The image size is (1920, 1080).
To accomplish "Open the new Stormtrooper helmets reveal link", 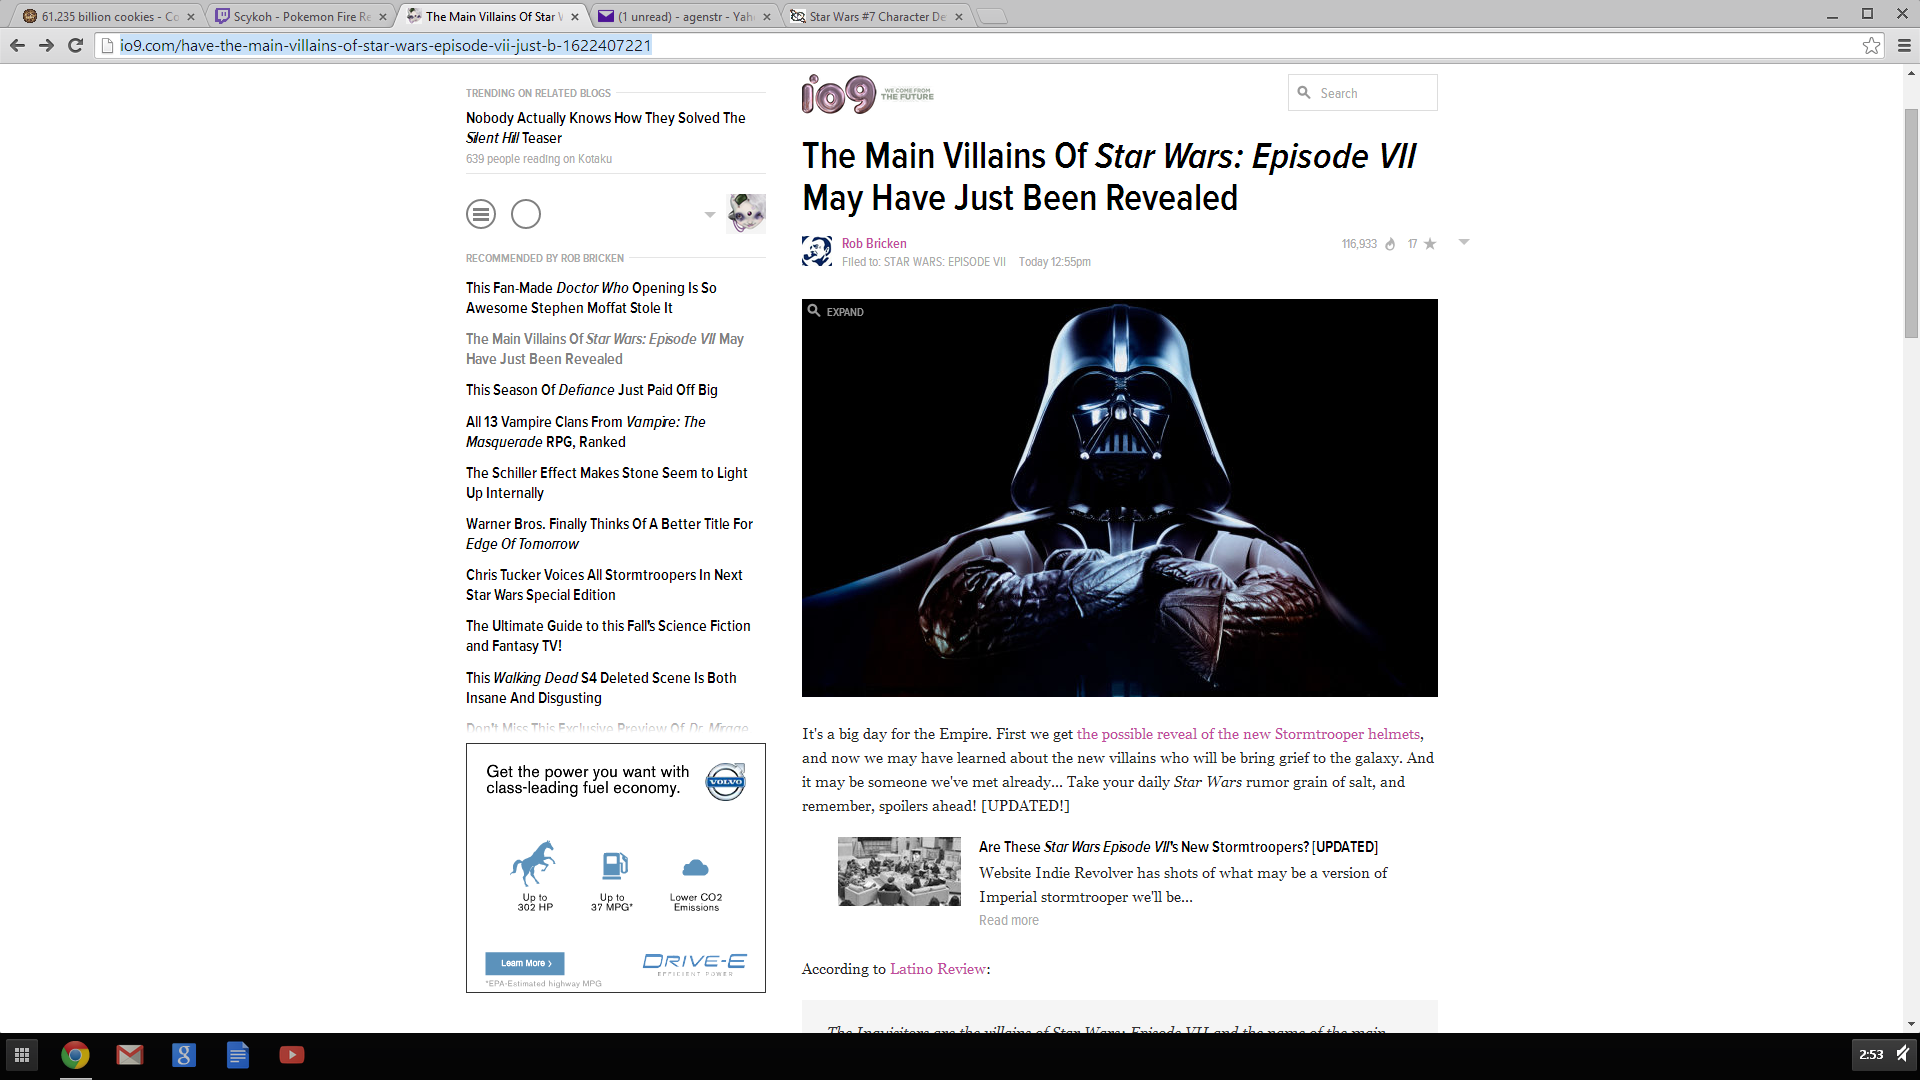I will tap(1248, 734).
